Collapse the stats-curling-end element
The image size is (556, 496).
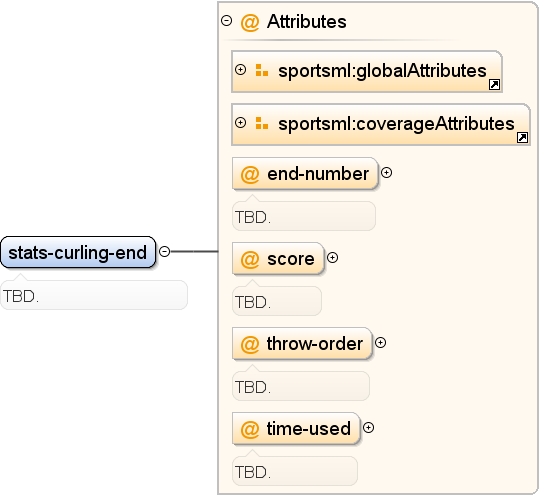click(165, 252)
